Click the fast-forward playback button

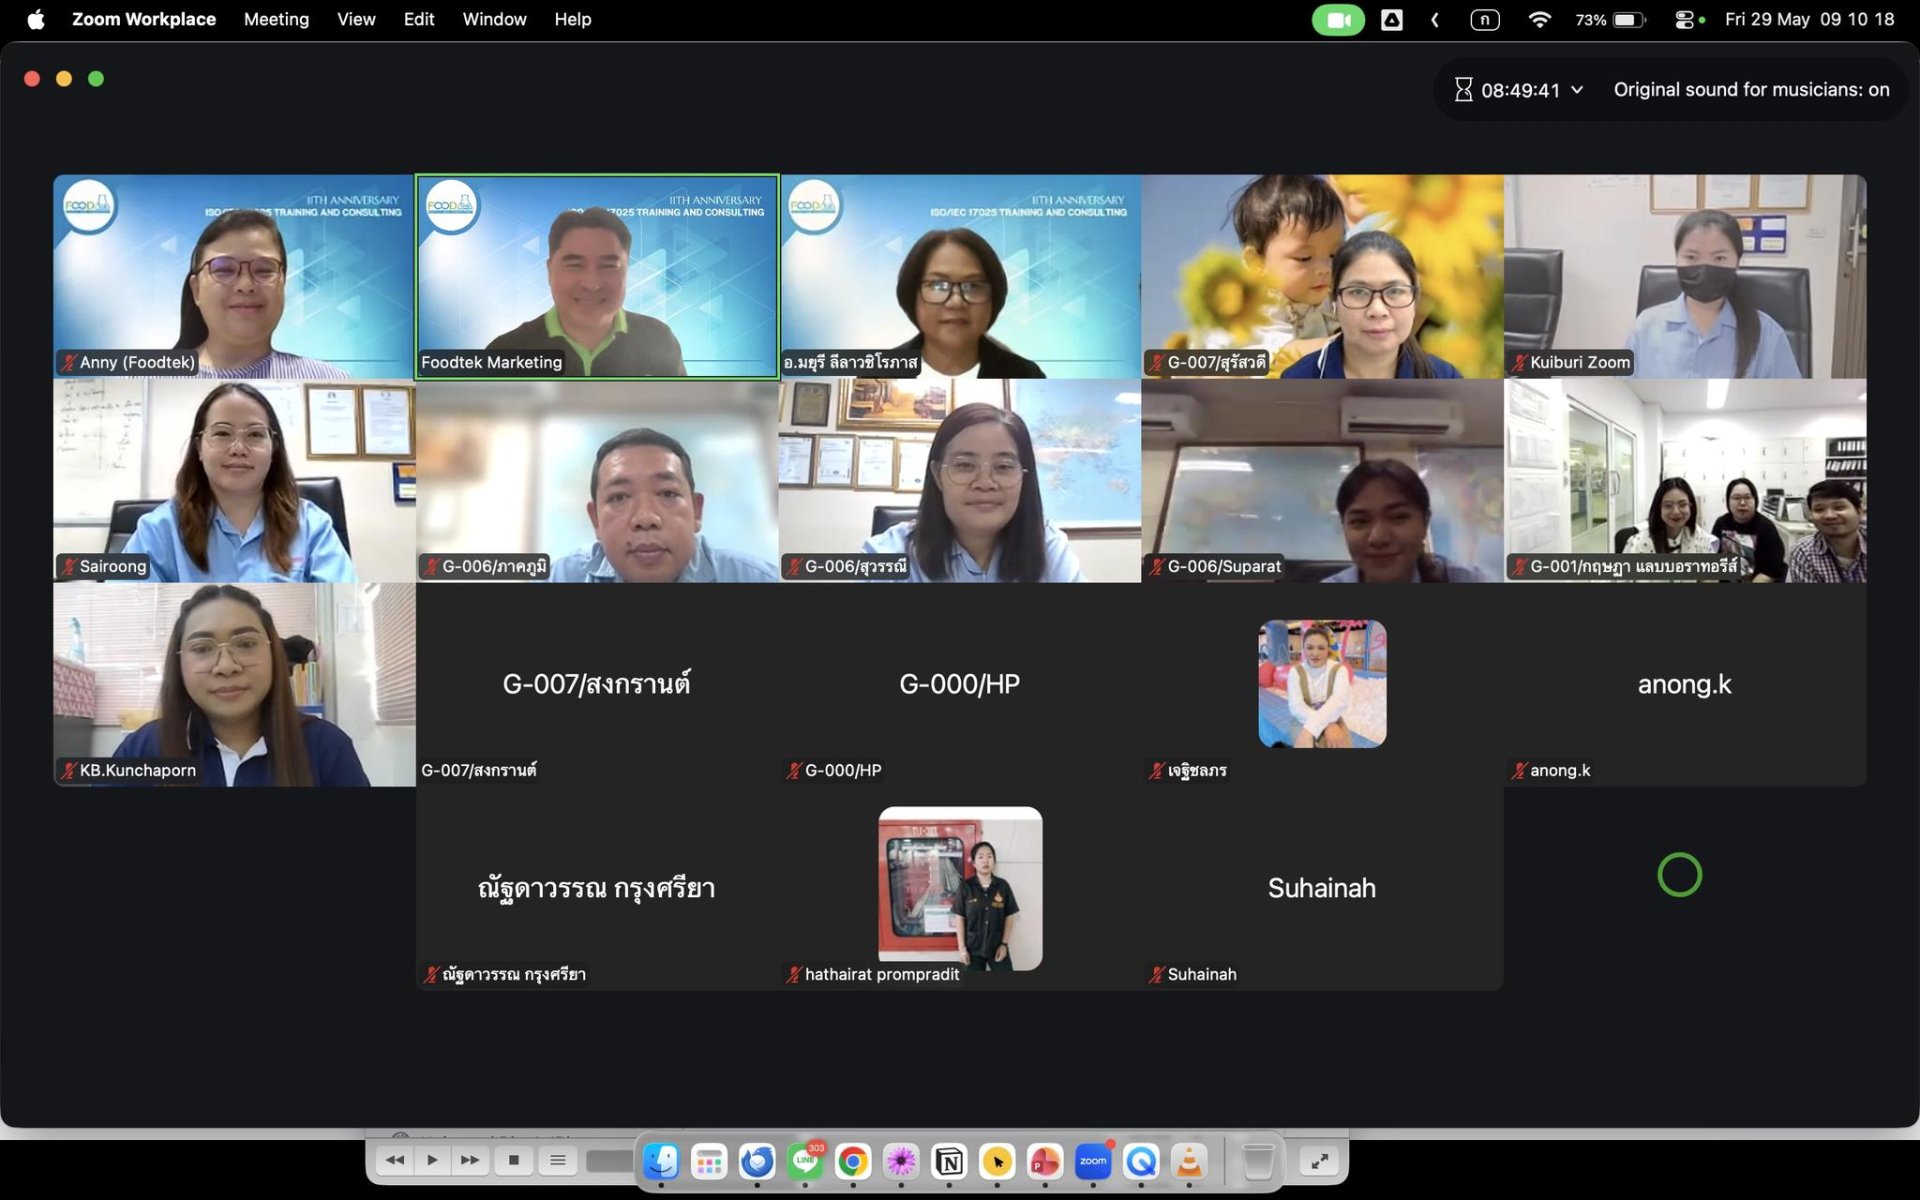tap(470, 1160)
